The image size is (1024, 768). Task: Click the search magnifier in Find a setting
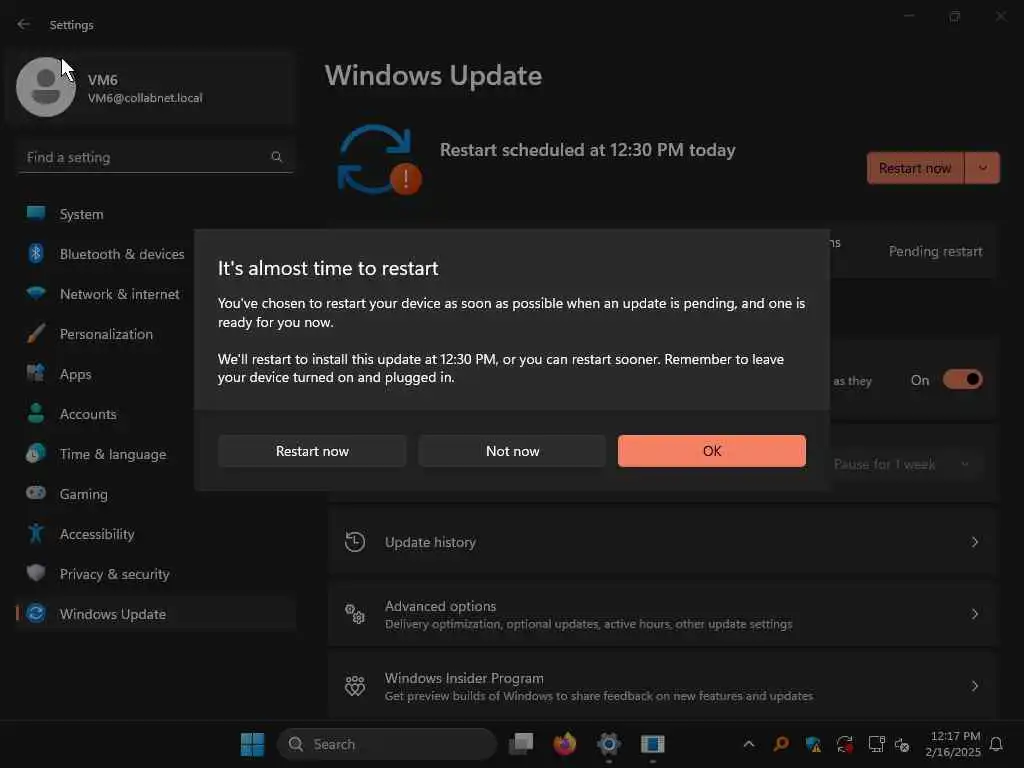coord(276,157)
